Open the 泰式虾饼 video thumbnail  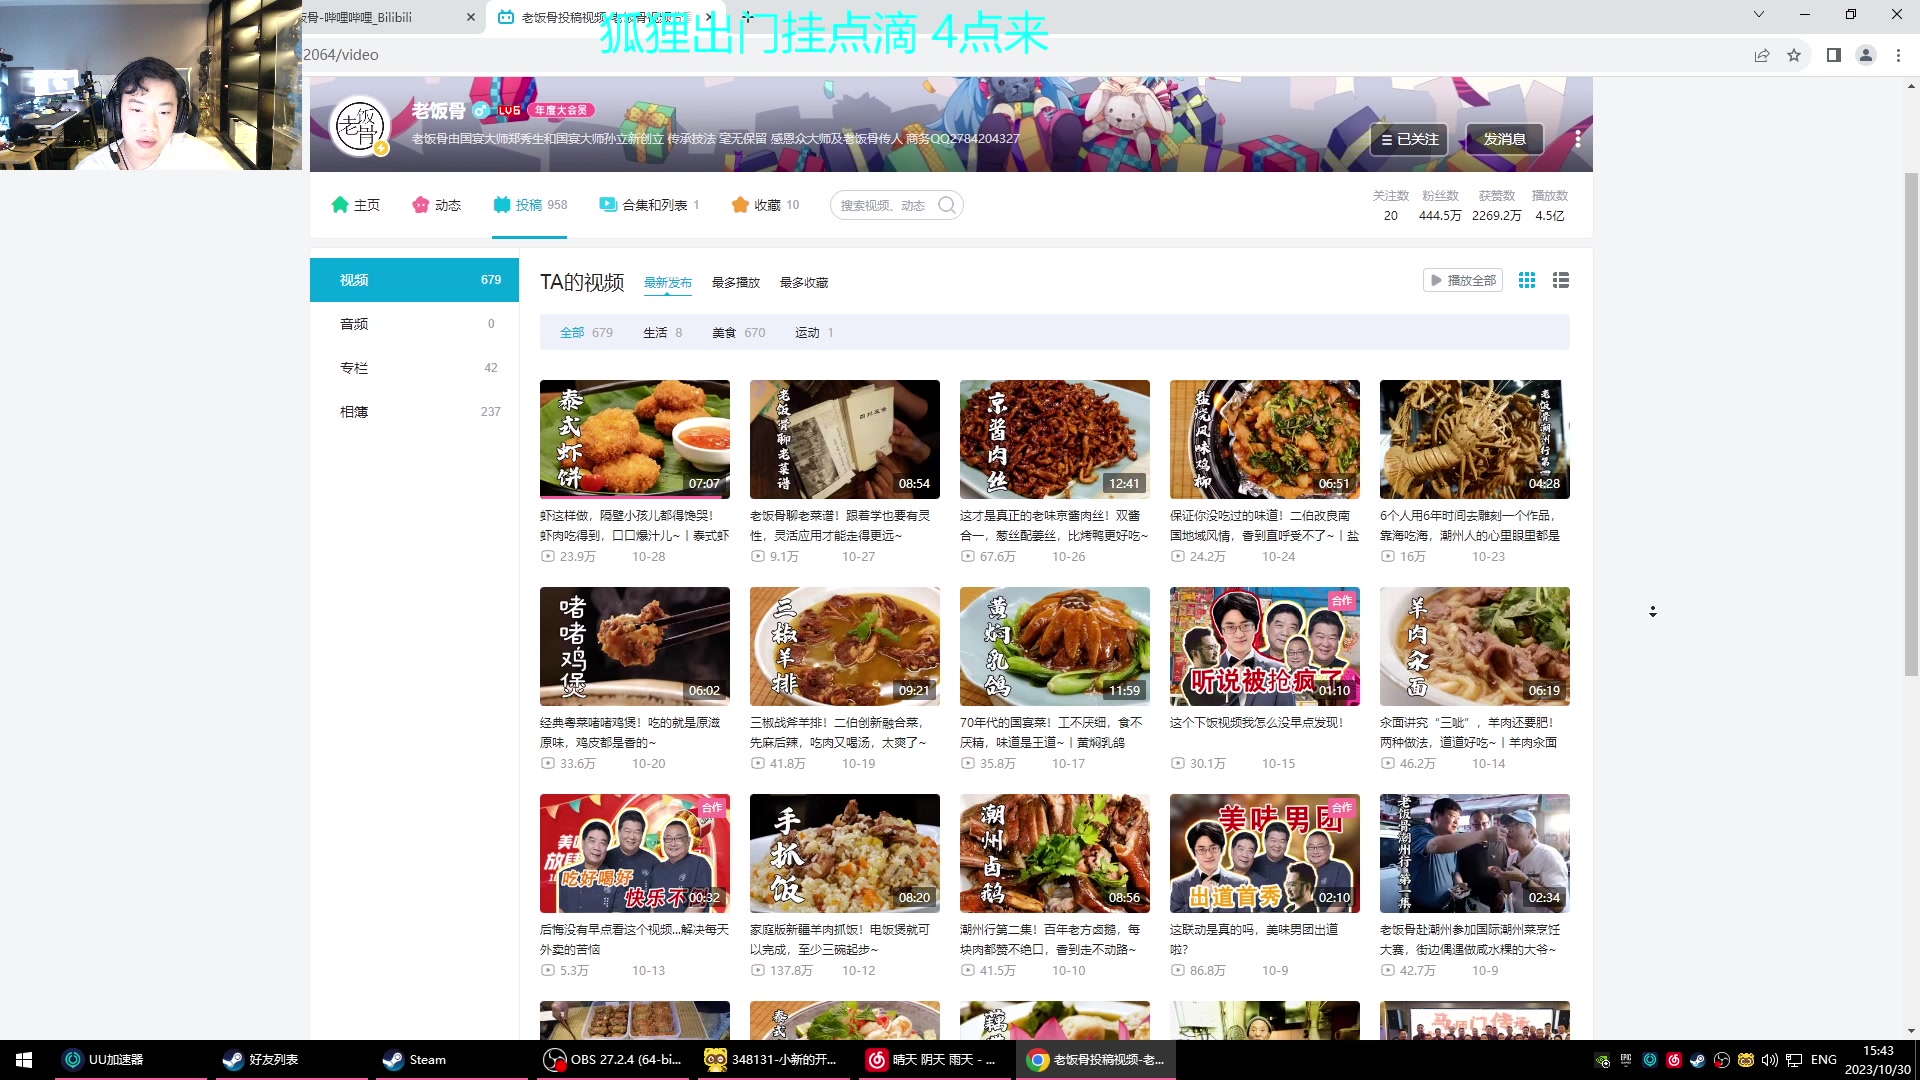(x=634, y=439)
